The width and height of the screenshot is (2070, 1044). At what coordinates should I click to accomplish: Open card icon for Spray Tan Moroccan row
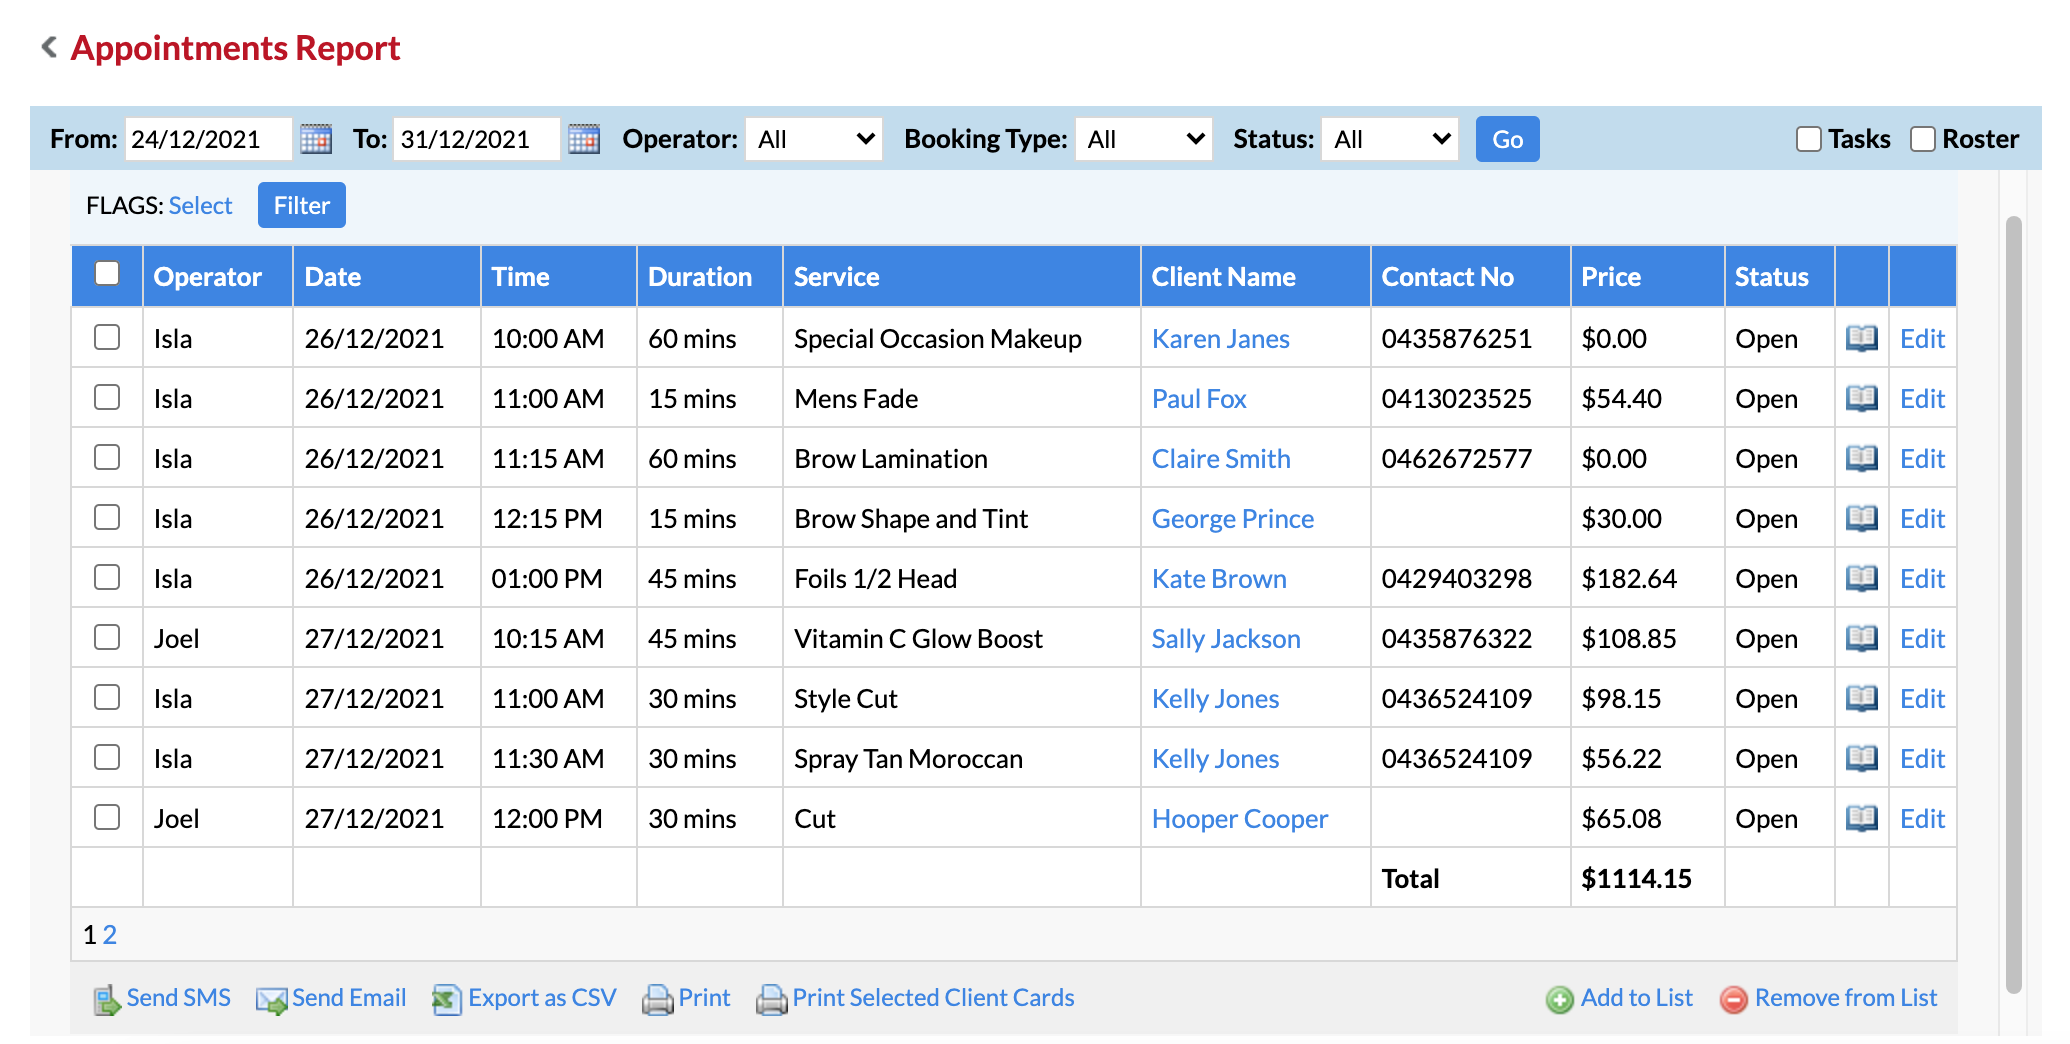[x=1861, y=758]
